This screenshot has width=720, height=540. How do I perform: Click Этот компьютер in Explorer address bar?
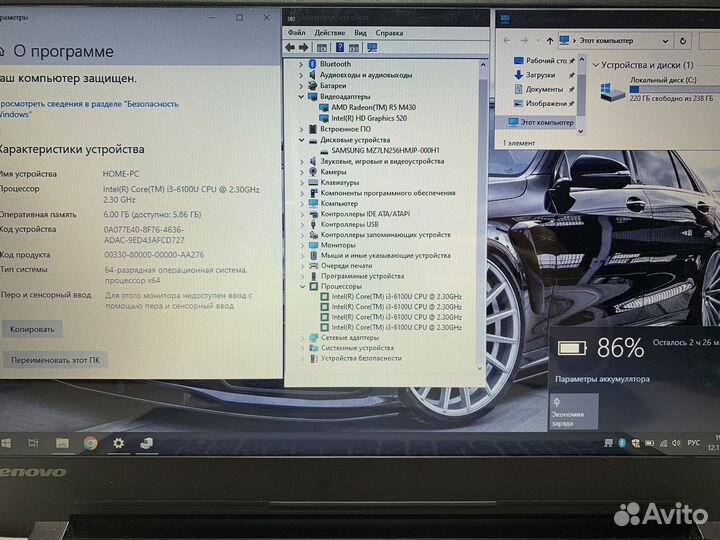[x=606, y=40]
